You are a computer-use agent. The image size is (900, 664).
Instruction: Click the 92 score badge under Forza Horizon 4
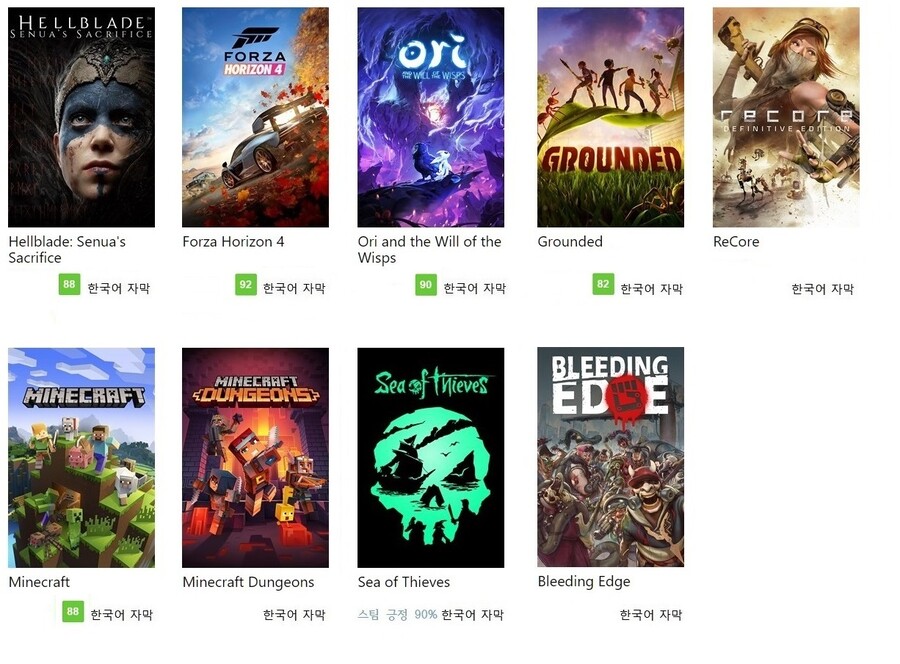click(x=246, y=284)
